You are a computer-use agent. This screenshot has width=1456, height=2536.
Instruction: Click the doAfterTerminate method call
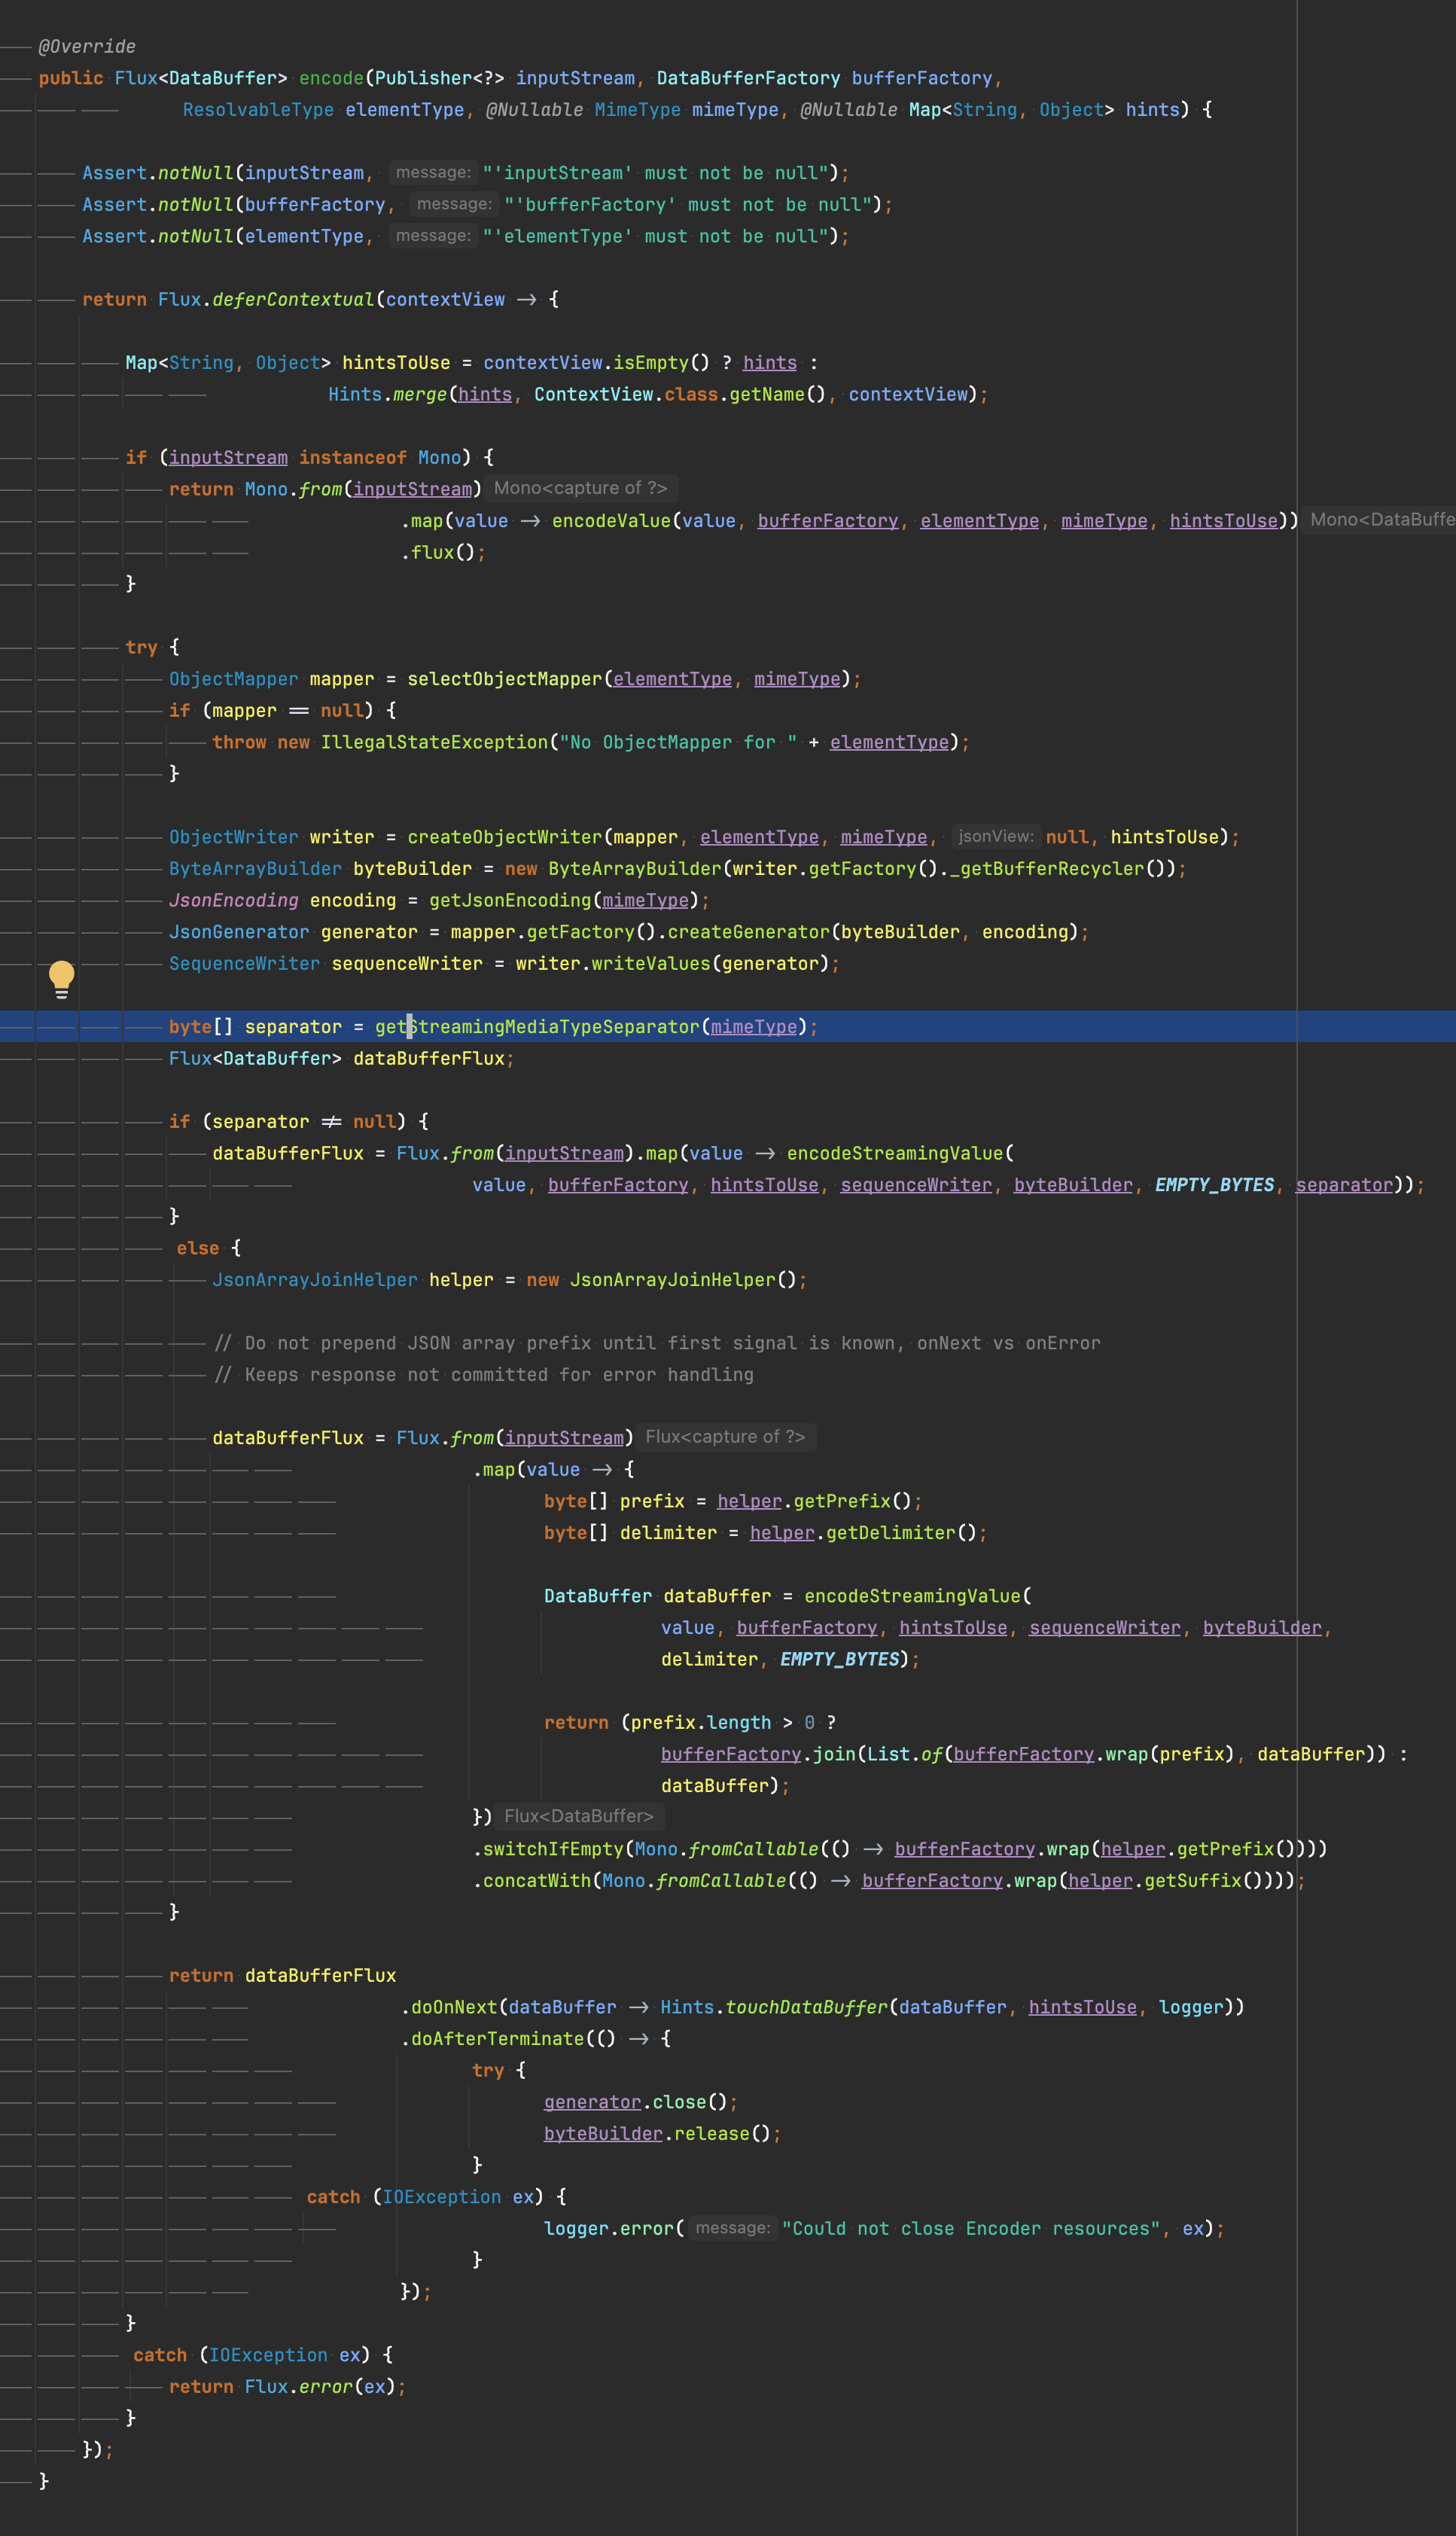point(497,2038)
